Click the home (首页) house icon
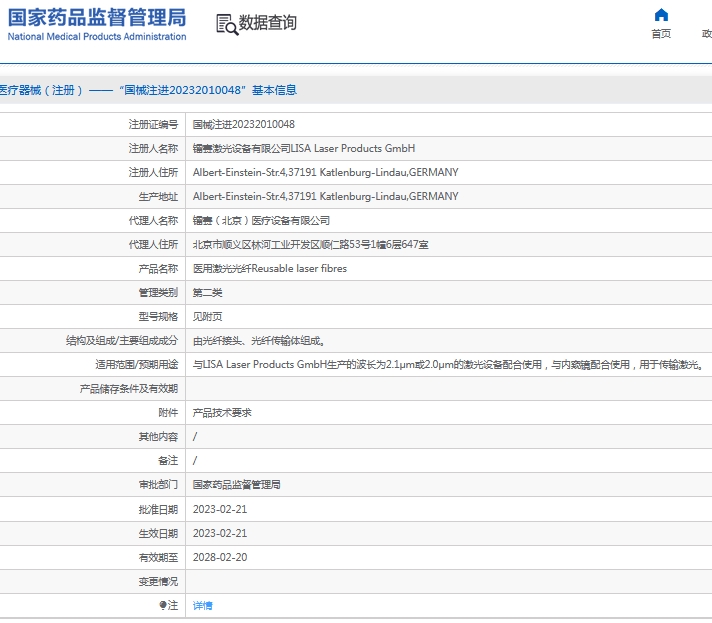This screenshot has height=623, width=712. click(661, 15)
